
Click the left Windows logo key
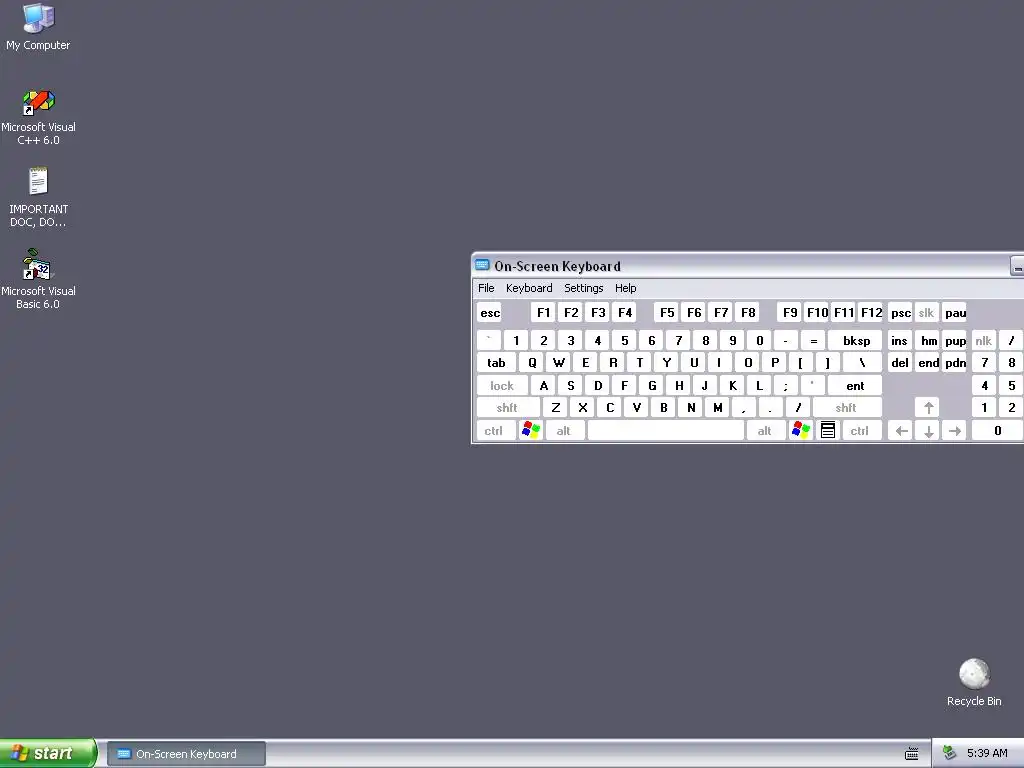530,430
